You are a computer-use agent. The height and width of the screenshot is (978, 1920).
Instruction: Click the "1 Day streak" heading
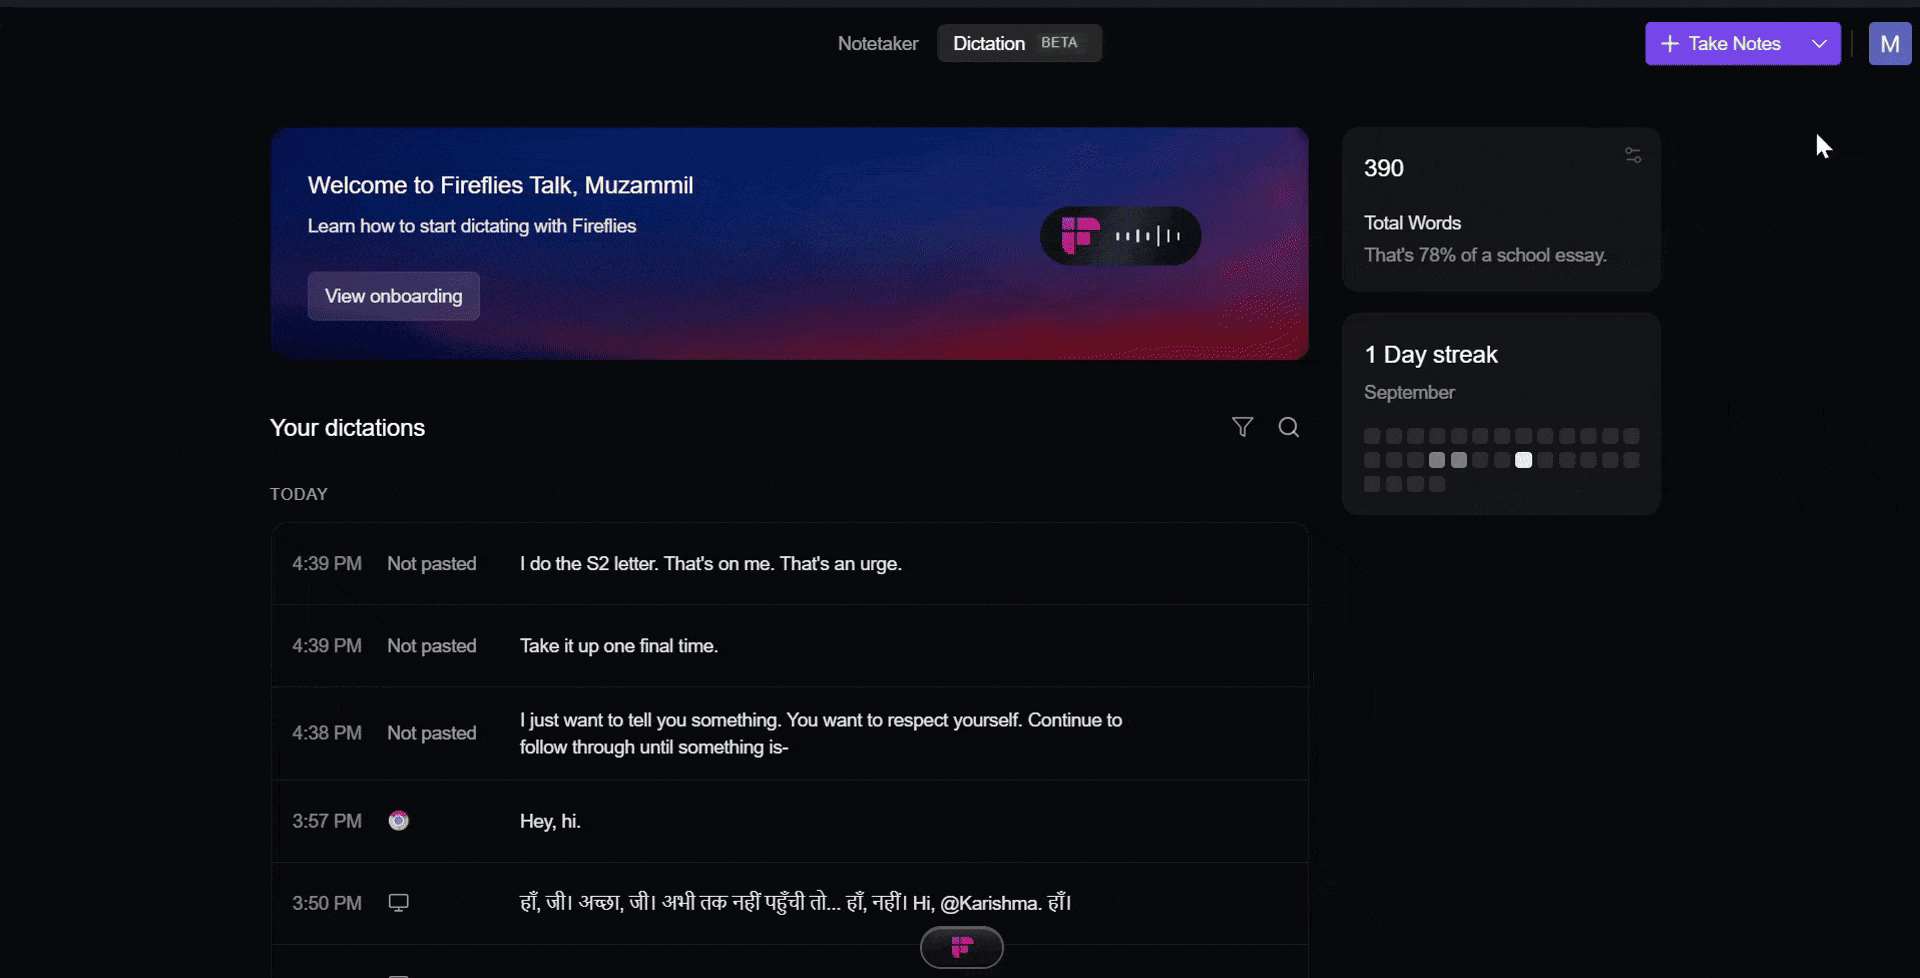point(1431,355)
